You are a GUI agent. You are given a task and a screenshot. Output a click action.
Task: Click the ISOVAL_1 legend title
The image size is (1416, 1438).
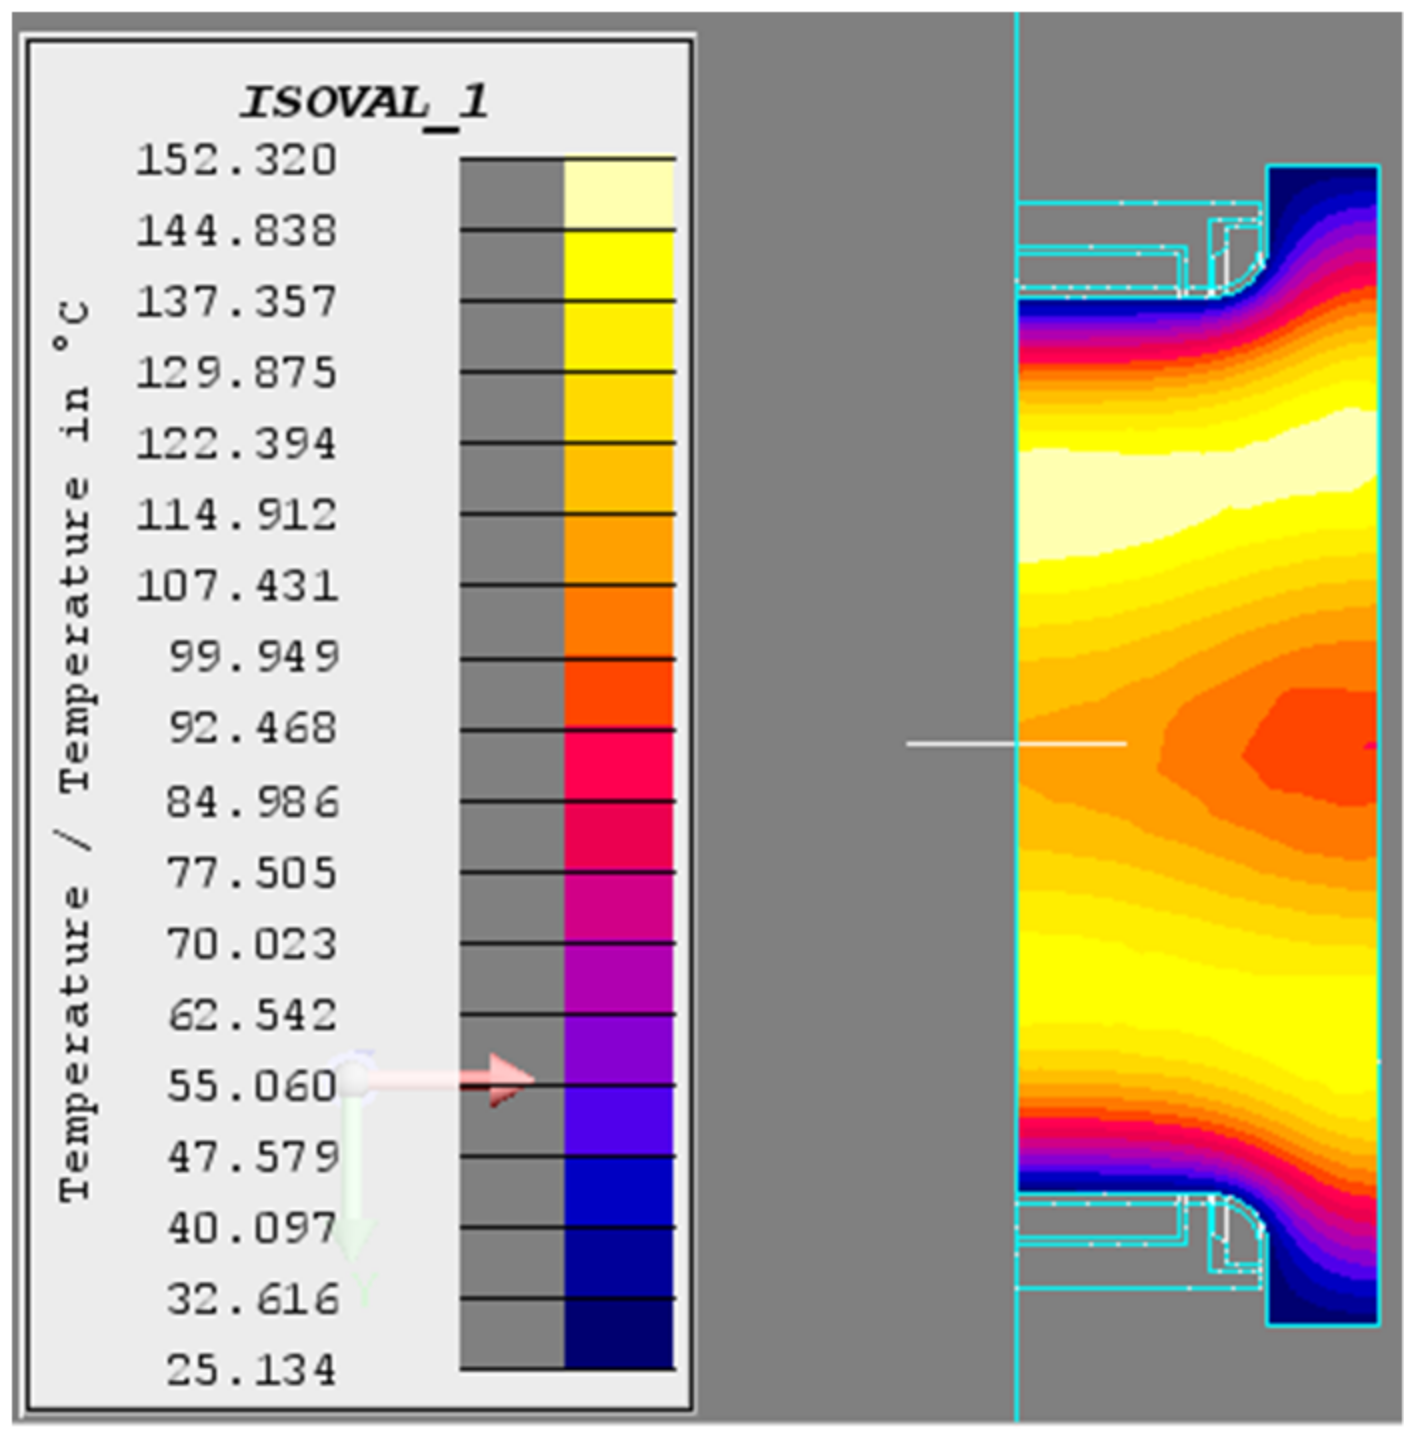click(x=364, y=103)
